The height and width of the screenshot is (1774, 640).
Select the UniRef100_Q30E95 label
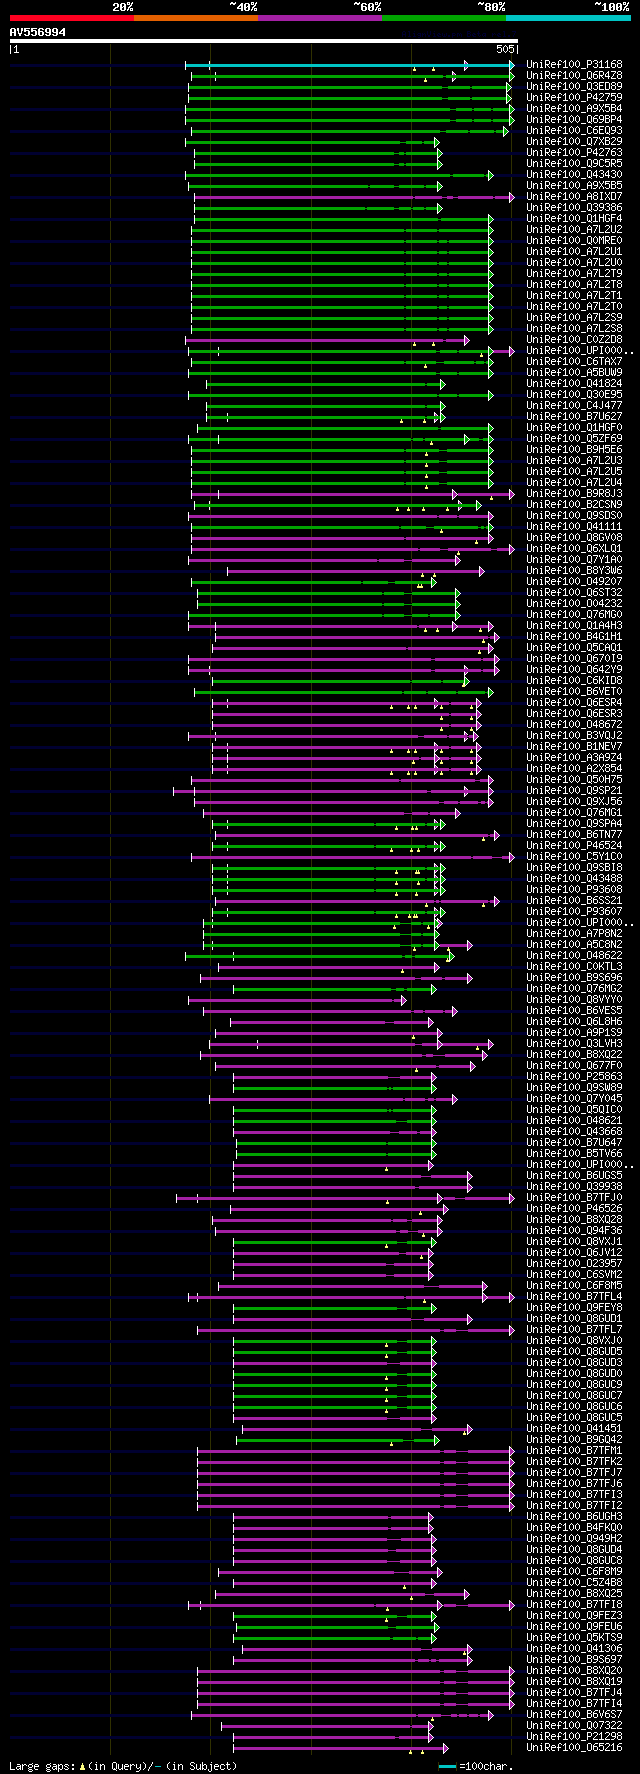pyautogui.click(x=574, y=395)
